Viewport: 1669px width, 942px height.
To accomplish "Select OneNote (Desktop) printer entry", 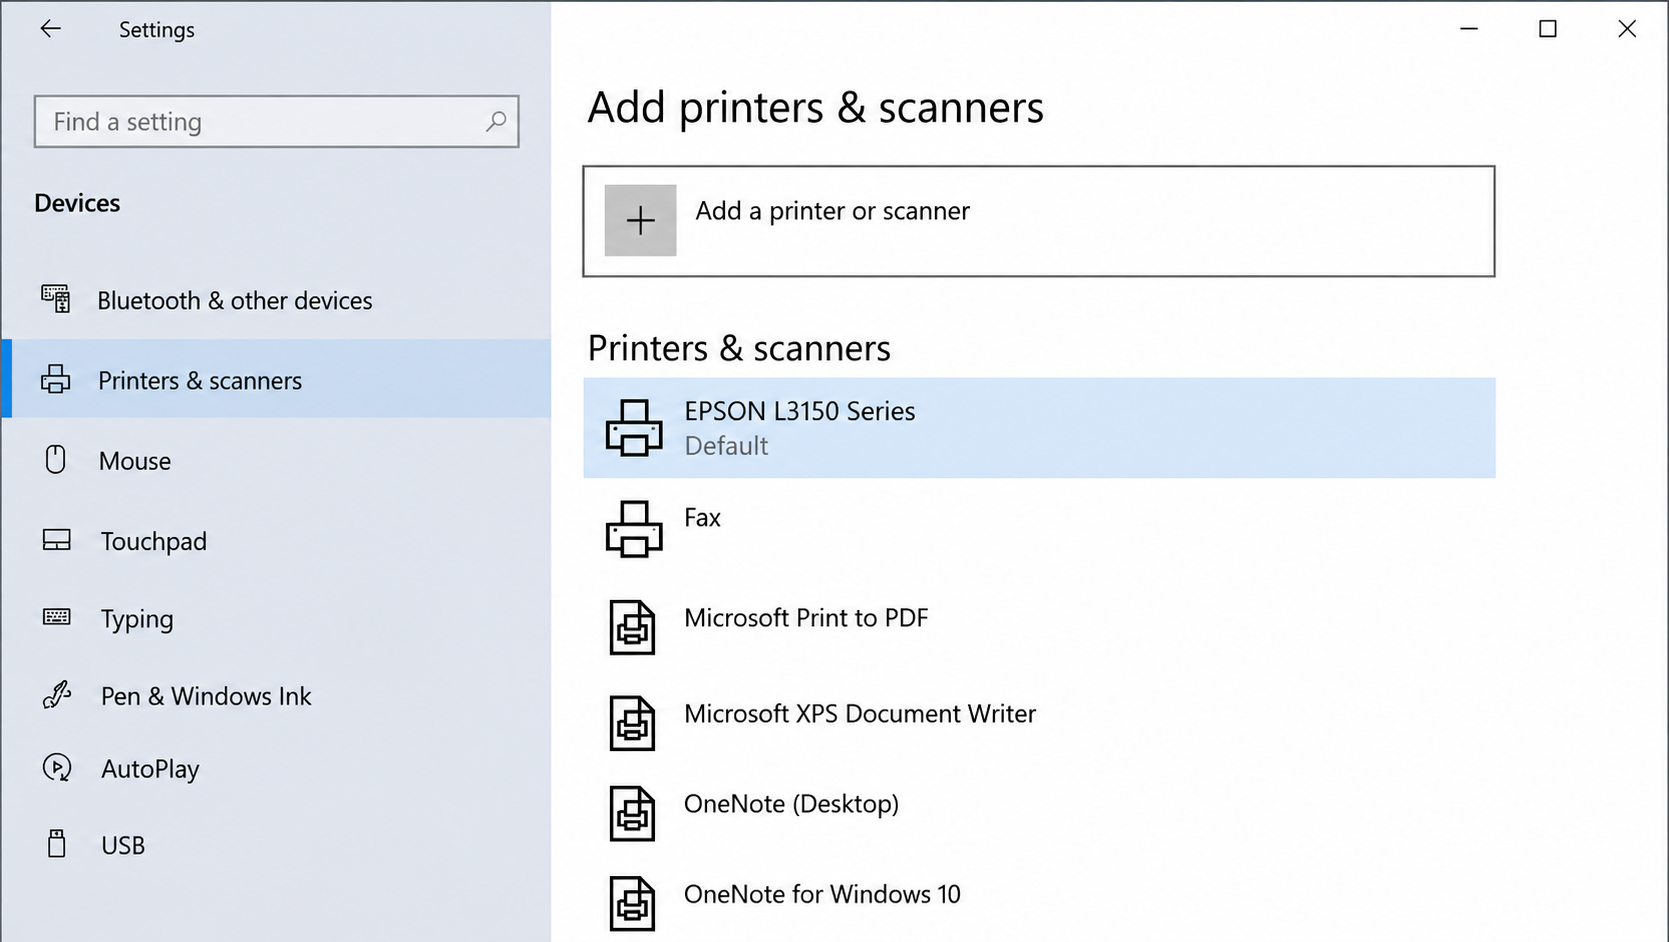I will click(x=1039, y=813).
